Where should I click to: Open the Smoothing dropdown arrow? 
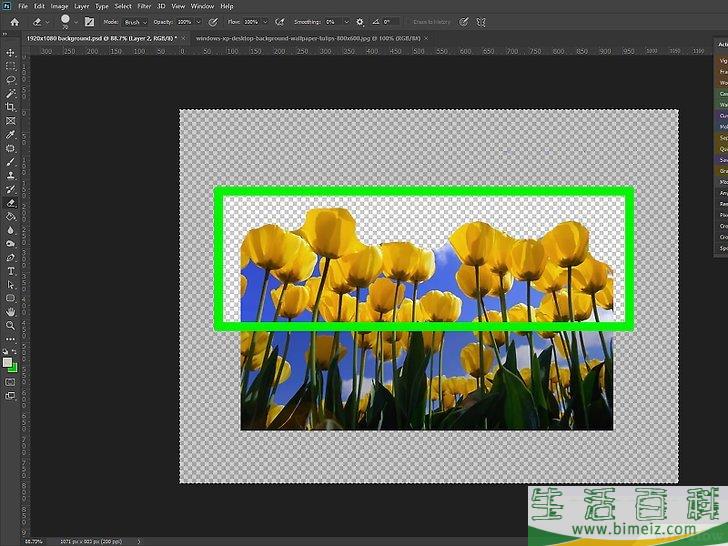(346, 22)
